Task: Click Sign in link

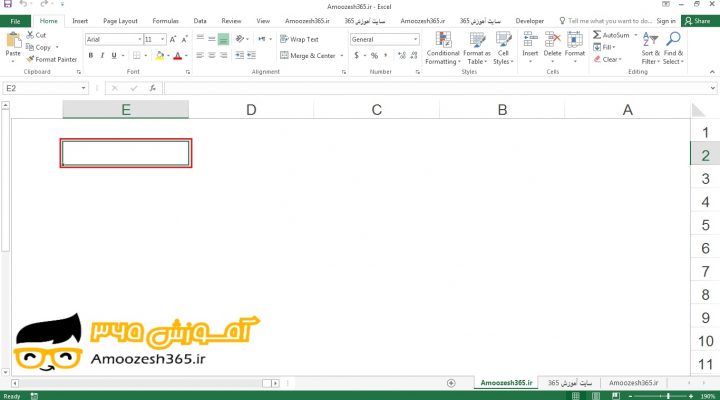Action: pos(666,21)
